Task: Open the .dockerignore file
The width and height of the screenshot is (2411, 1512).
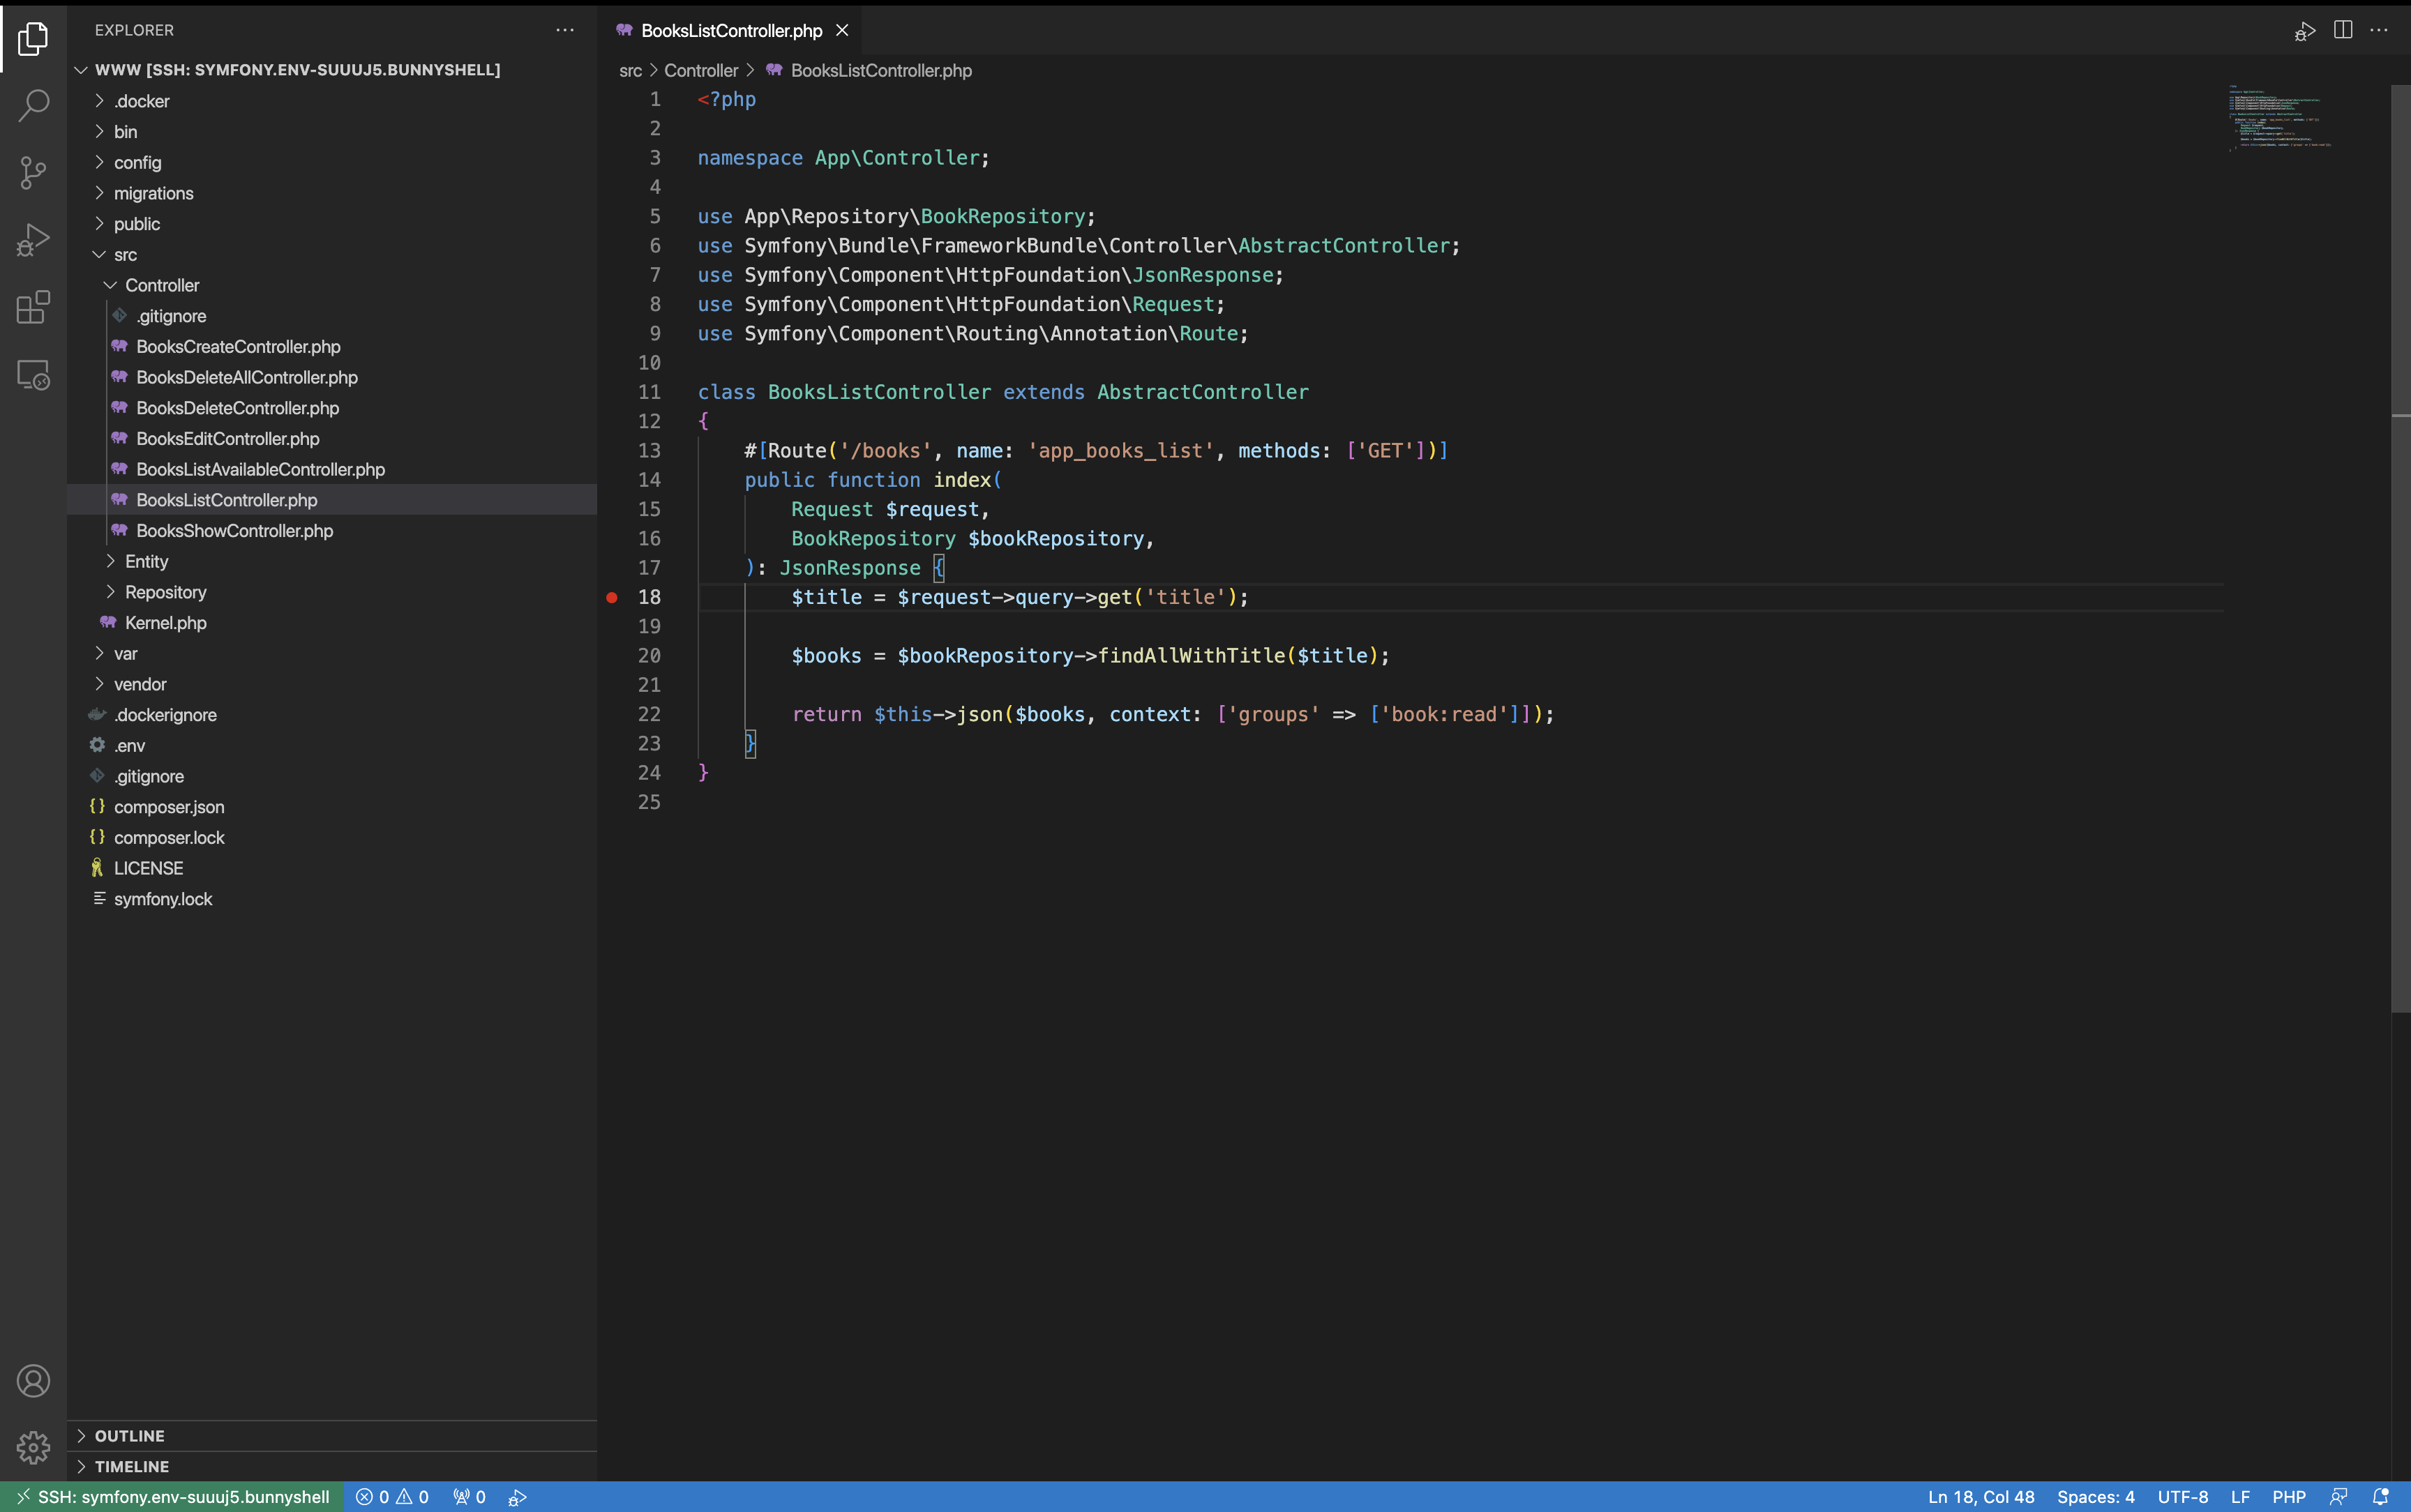Action: tap(332, 715)
